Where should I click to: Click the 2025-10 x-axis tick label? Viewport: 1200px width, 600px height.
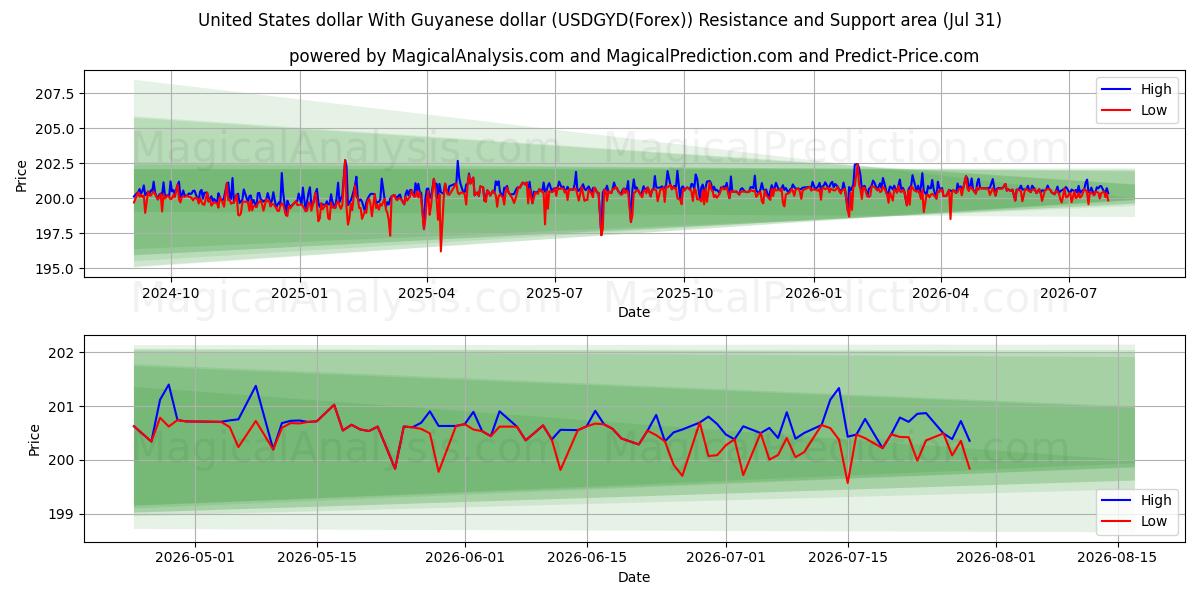[684, 294]
